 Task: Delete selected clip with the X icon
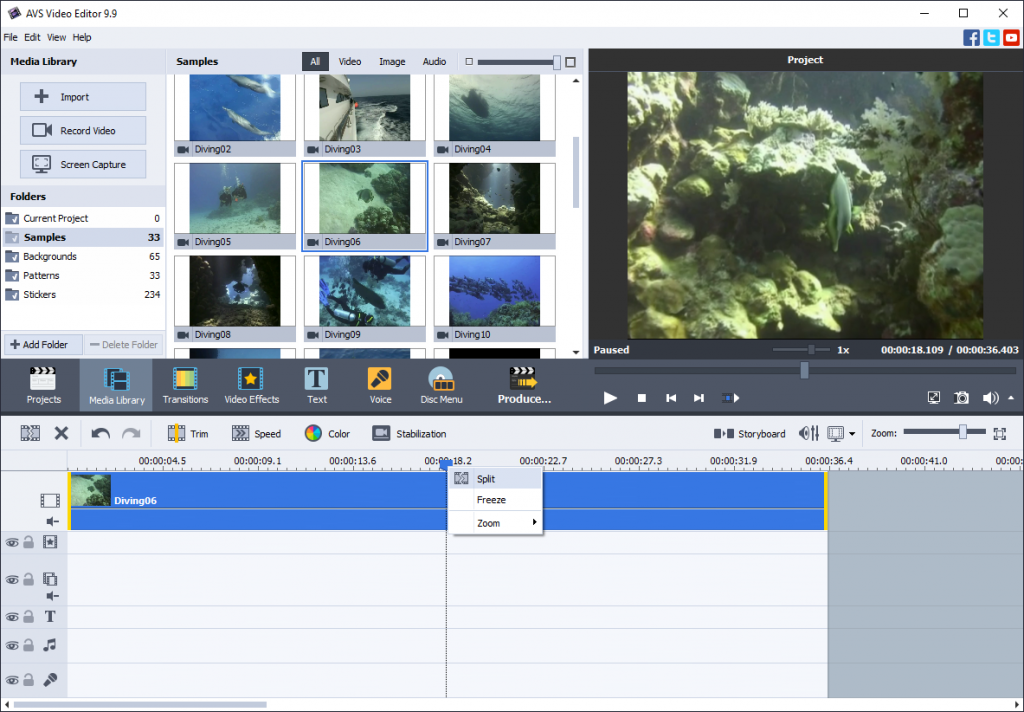pos(61,434)
